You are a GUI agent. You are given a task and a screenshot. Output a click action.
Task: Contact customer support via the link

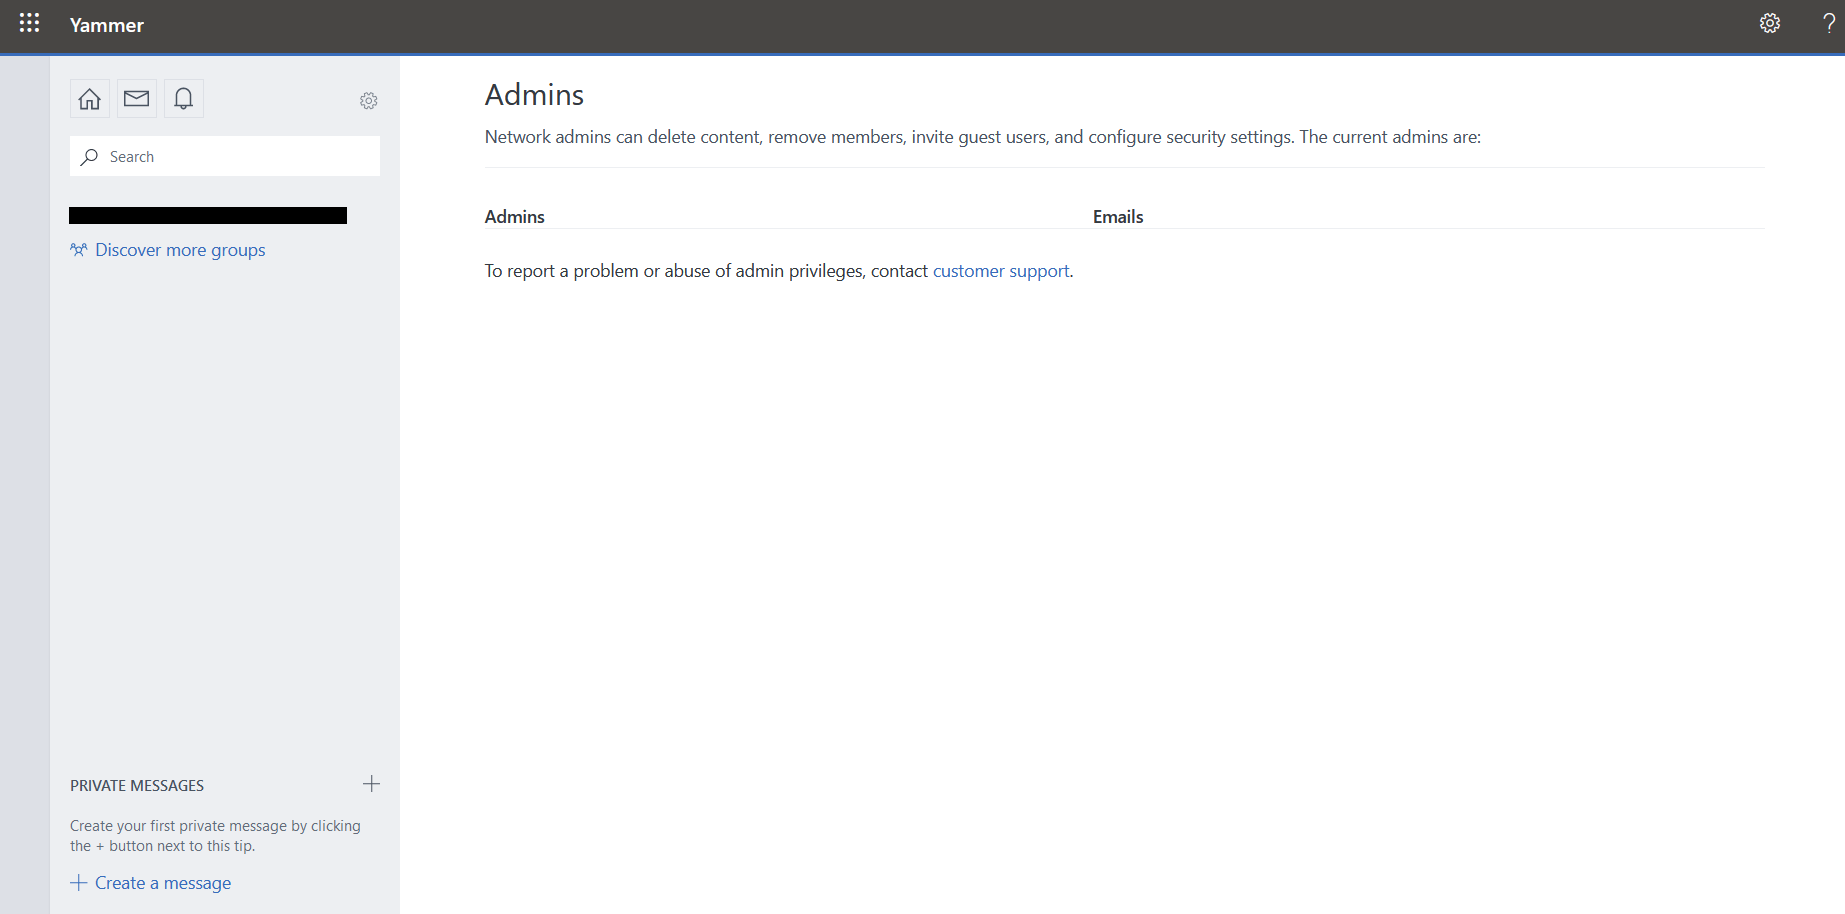pos(1000,270)
